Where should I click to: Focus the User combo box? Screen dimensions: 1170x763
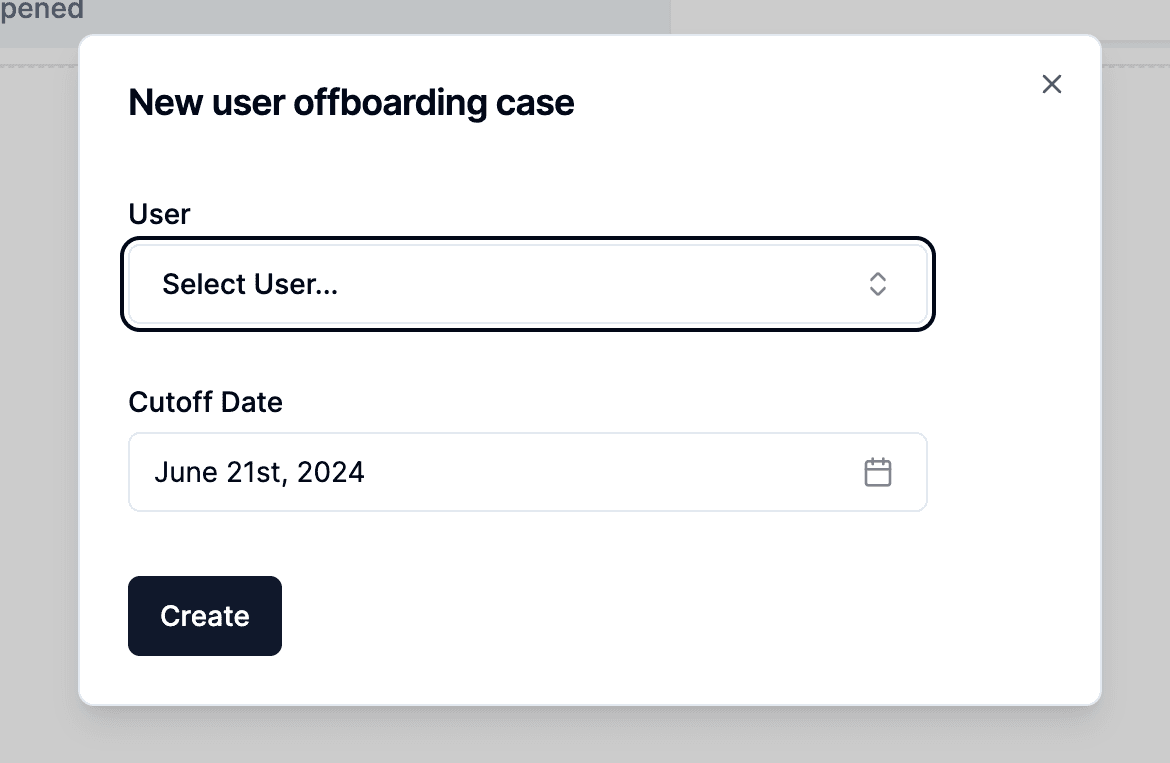pos(527,285)
